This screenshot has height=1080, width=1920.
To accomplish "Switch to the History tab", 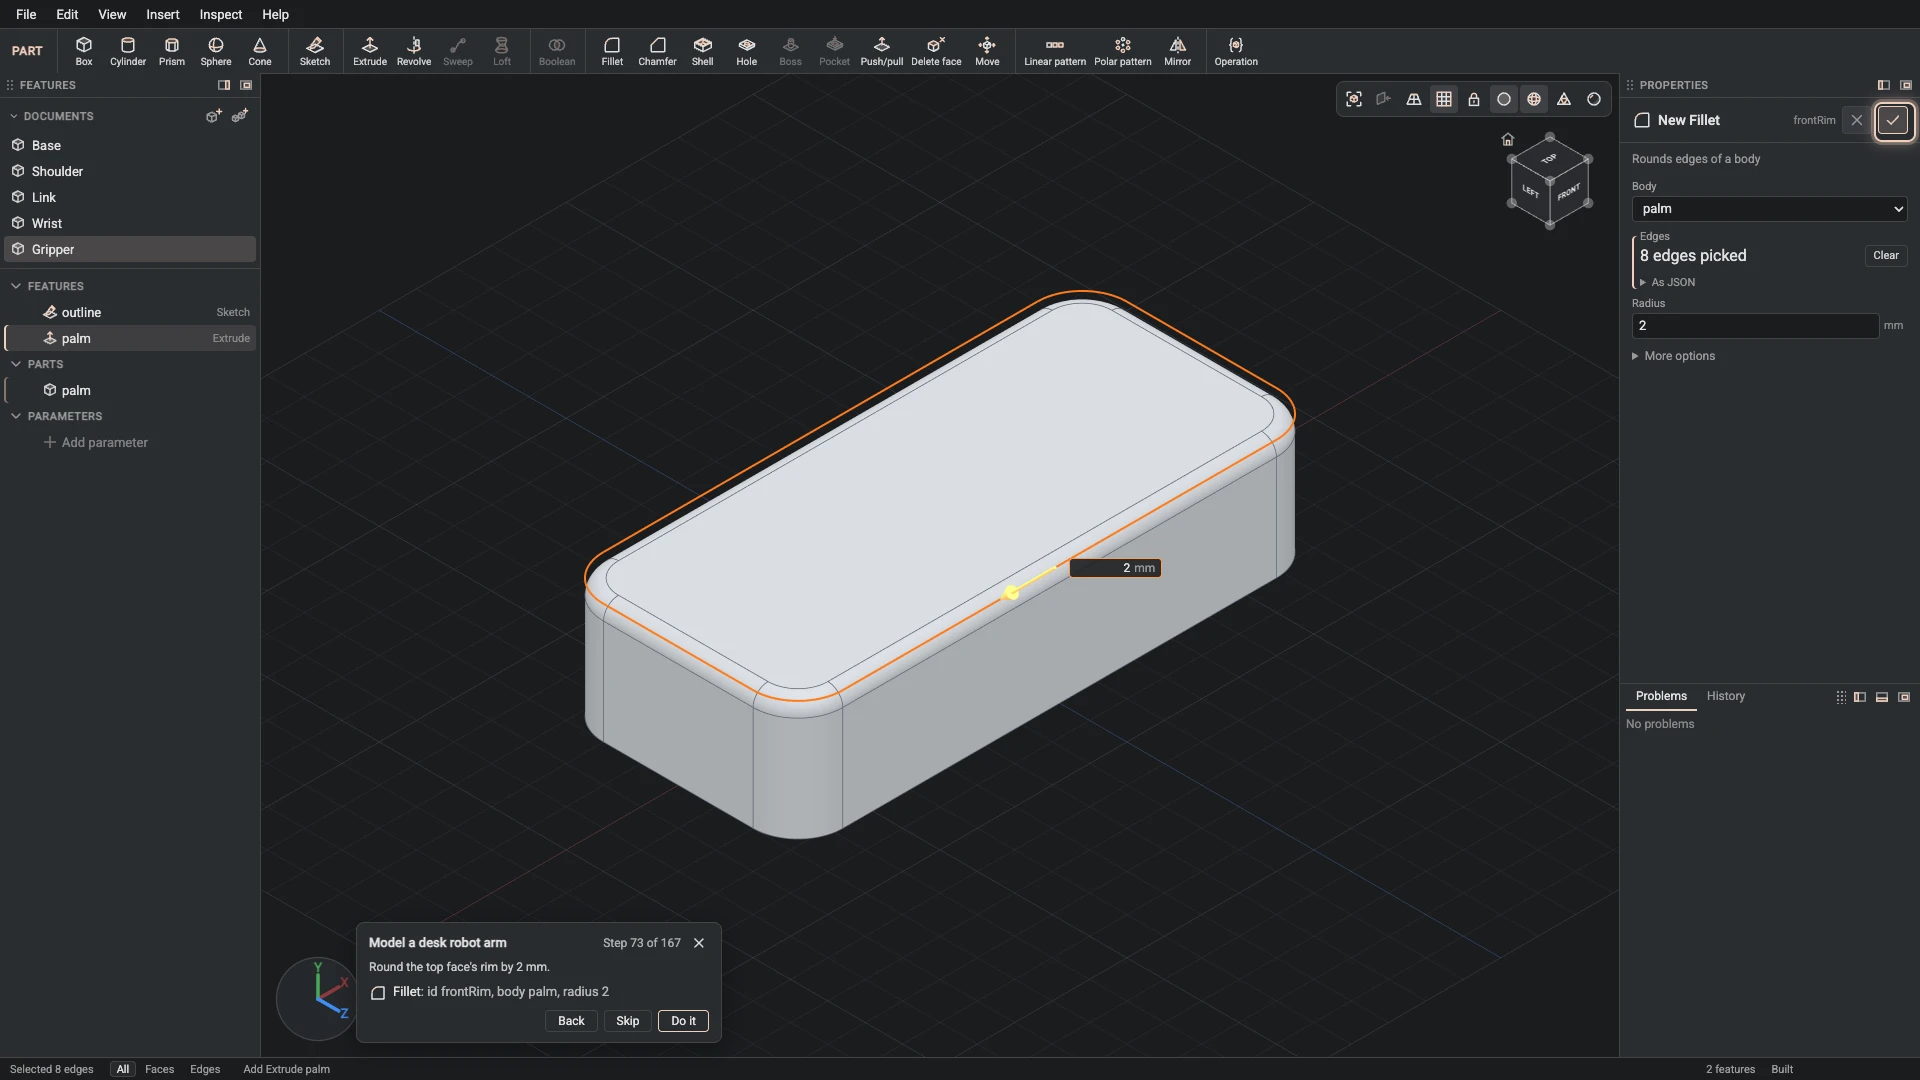I will [x=1725, y=696].
